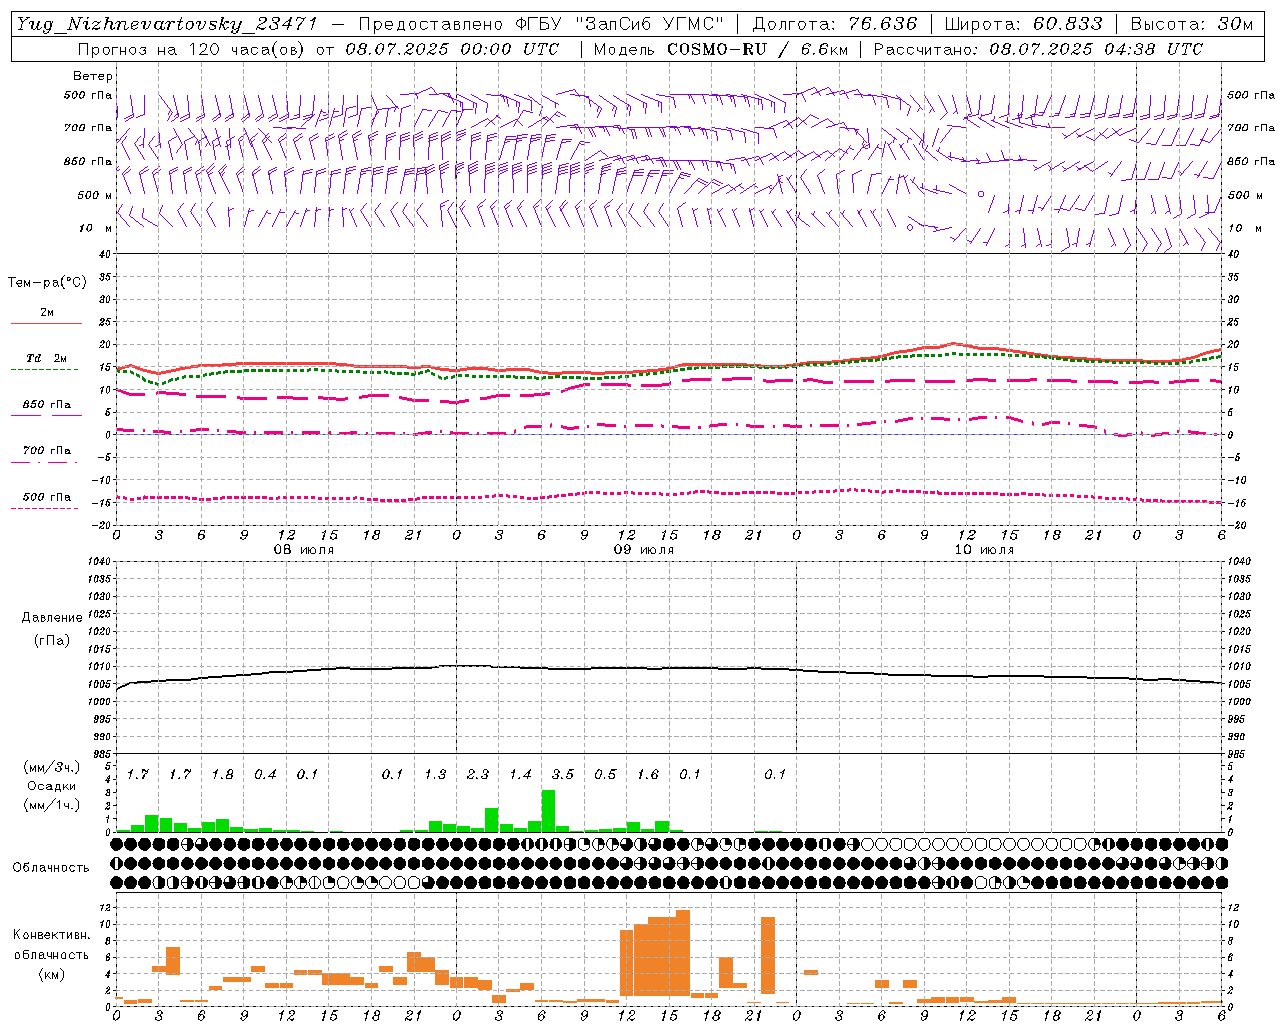
Task: Click the 08 июля date label
Action: (x=304, y=550)
